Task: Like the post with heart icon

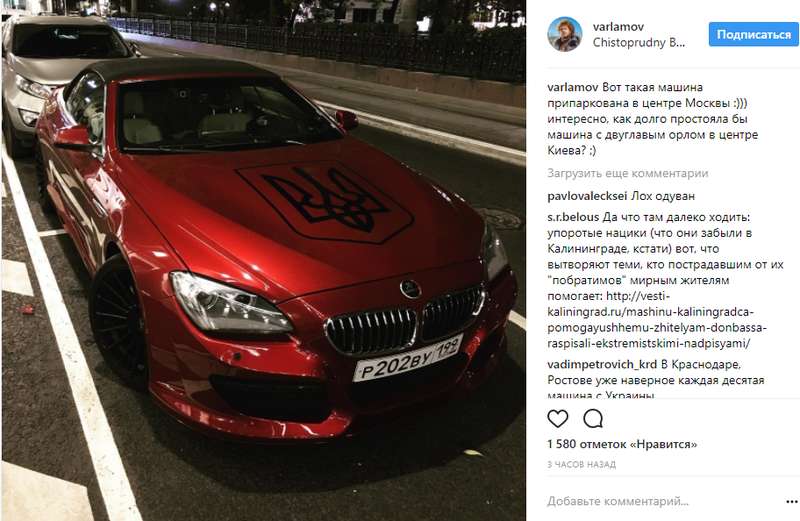Action: pyautogui.click(x=557, y=419)
